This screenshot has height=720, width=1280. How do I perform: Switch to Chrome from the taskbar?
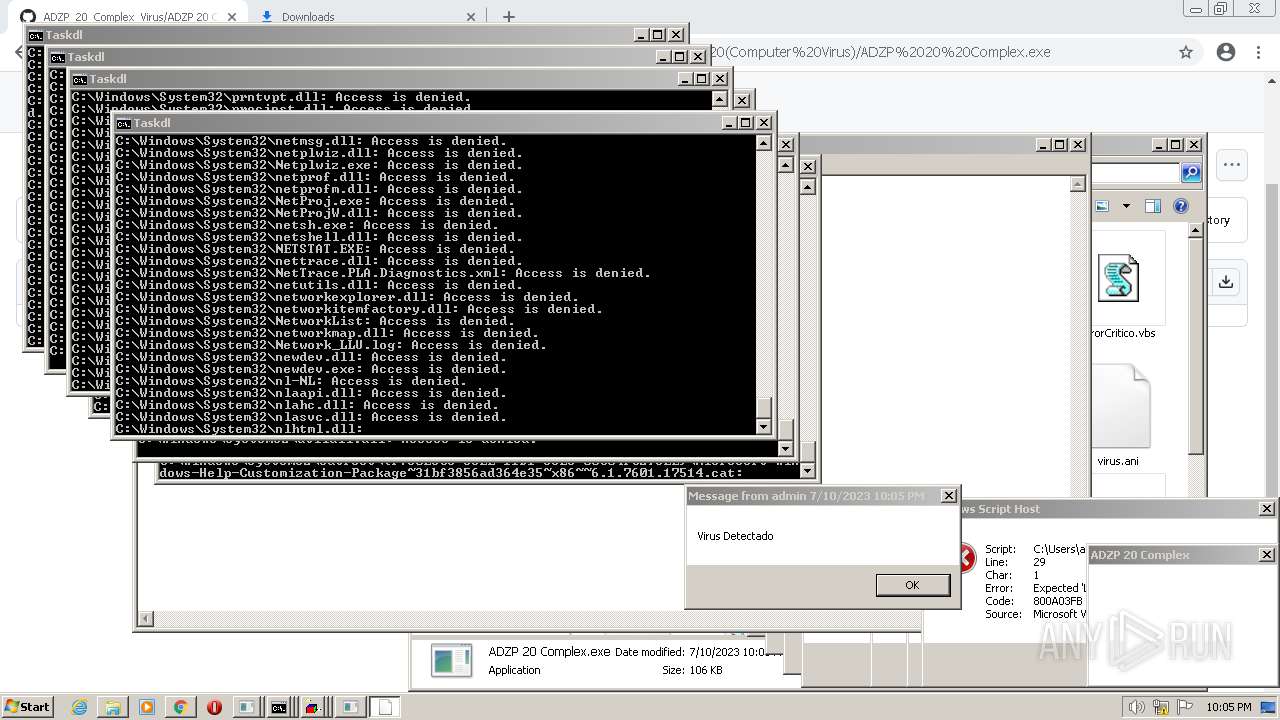pyautogui.click(x=180, y=707)
